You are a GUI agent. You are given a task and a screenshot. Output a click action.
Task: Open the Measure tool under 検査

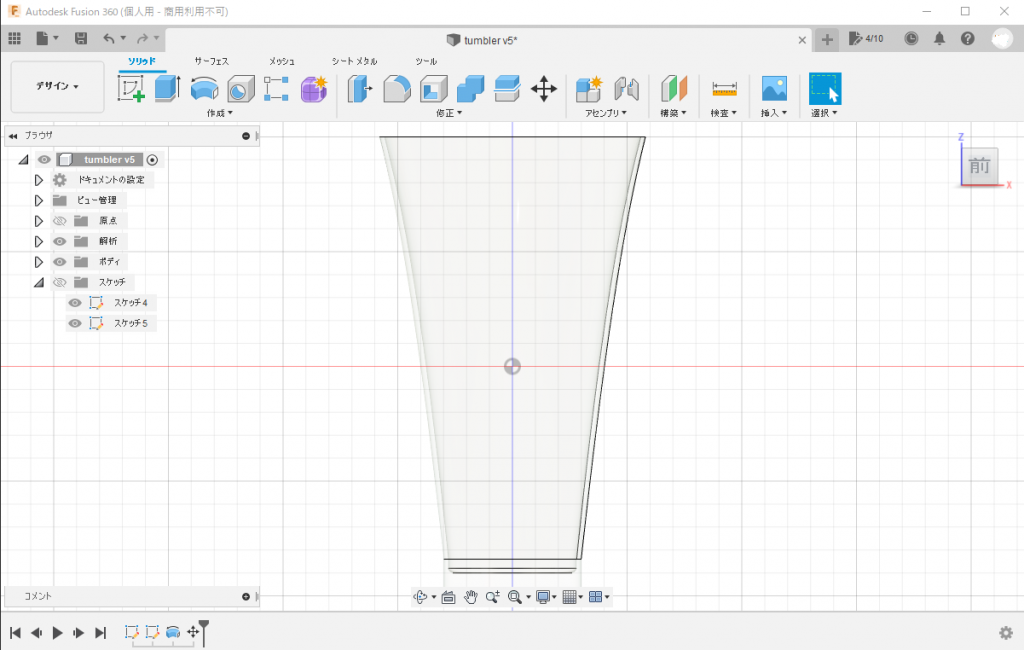pyautogui.click(x=722, y=88)
